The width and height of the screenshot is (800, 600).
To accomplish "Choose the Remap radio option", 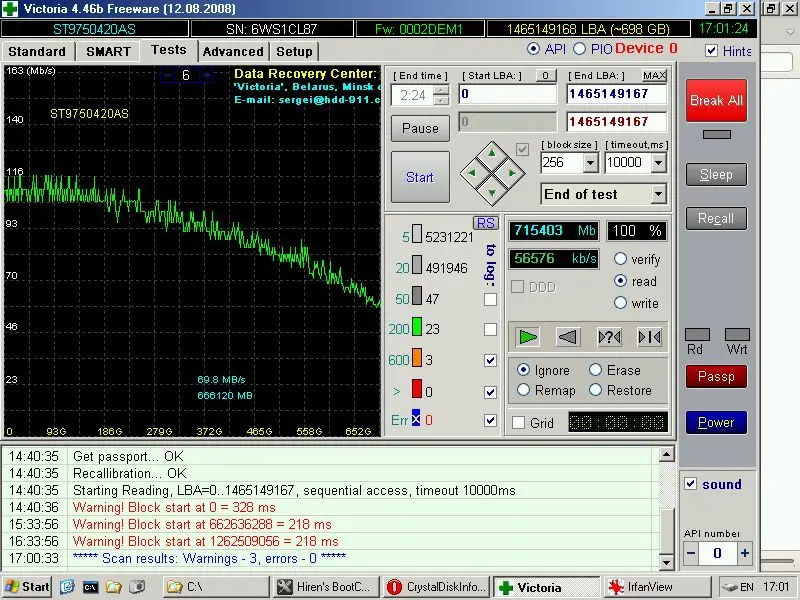I will tap(523, 391).
